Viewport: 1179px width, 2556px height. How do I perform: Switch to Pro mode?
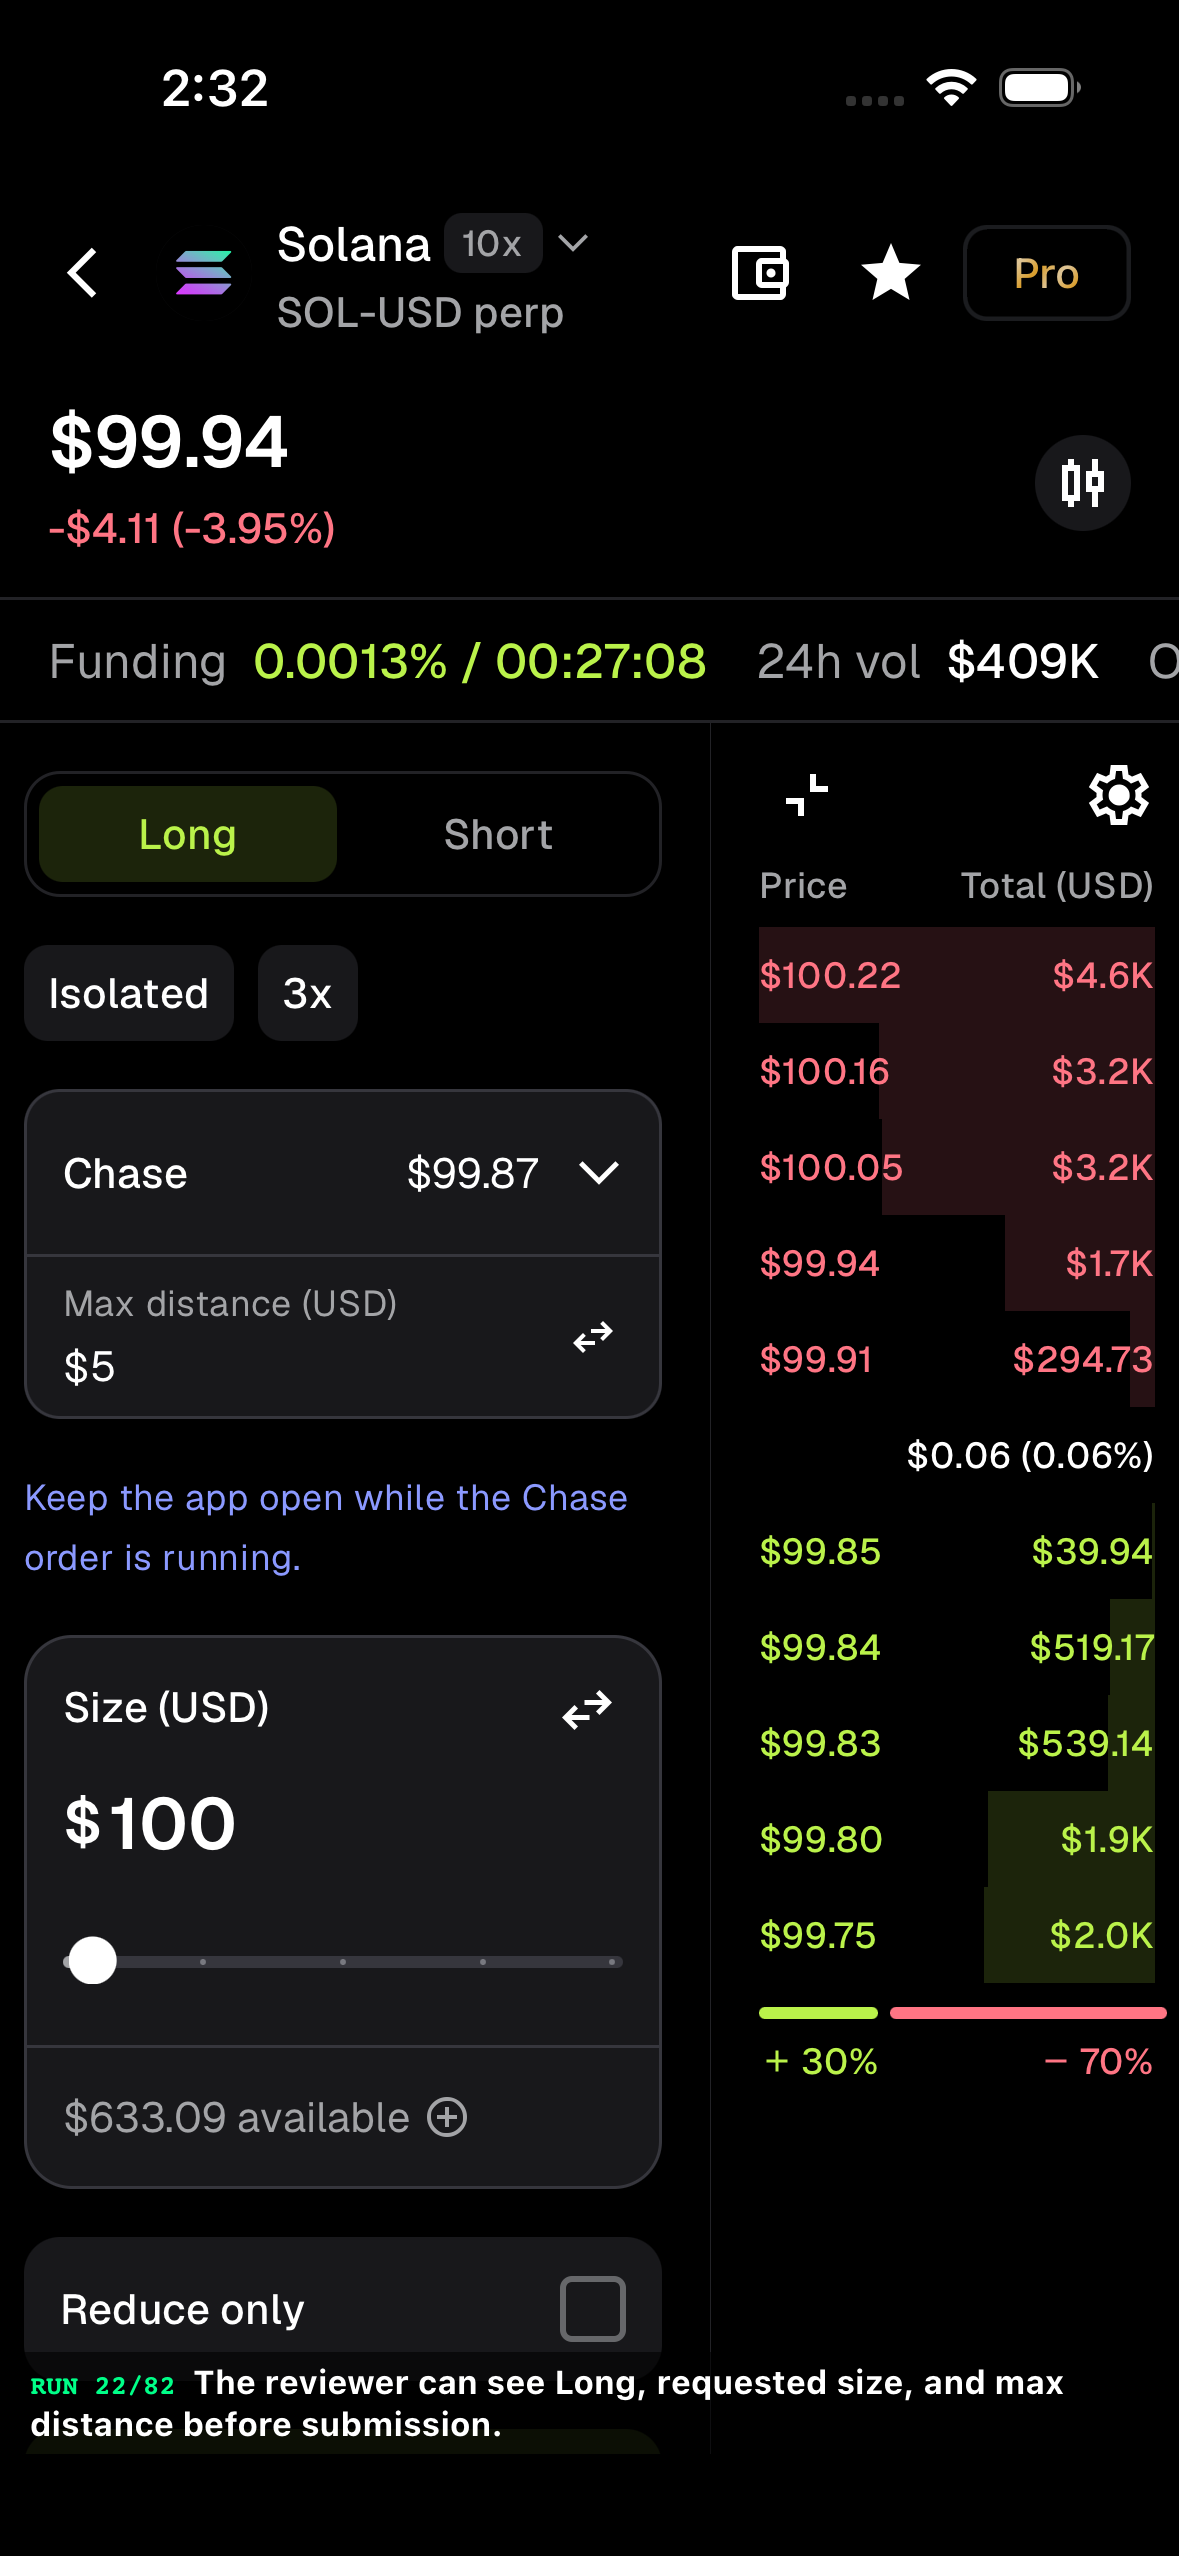(x=1047, y=273)
